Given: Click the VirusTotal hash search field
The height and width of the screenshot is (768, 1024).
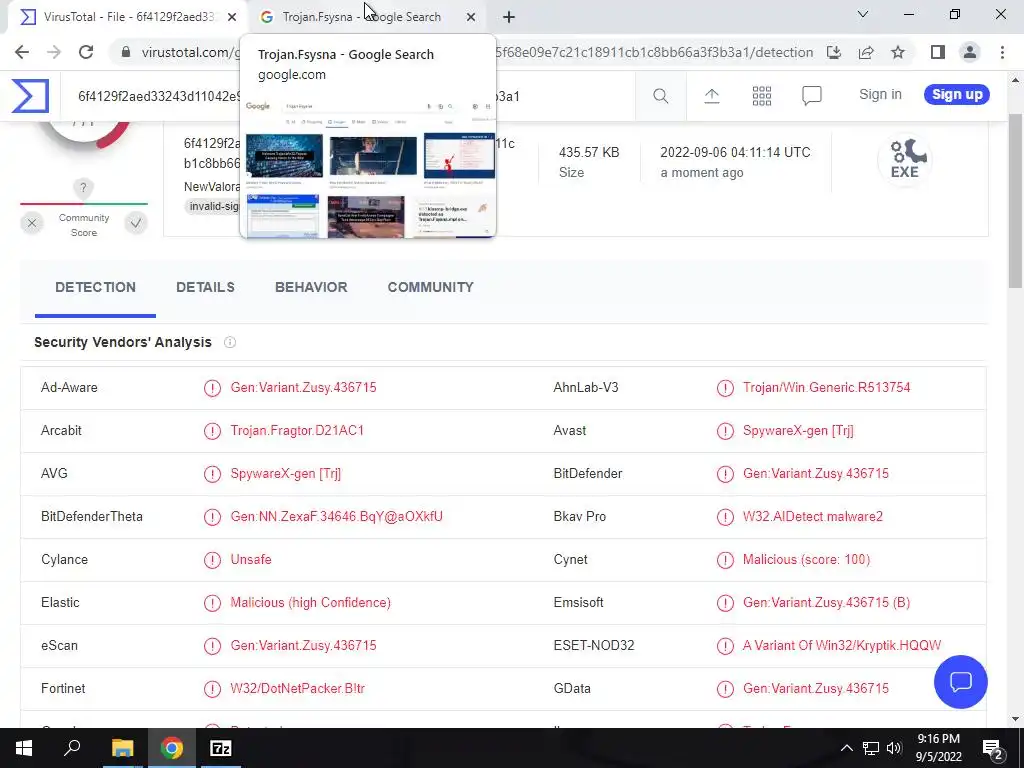Looking at the screenshot, I should pyautogui.click(x=346, y=96).
